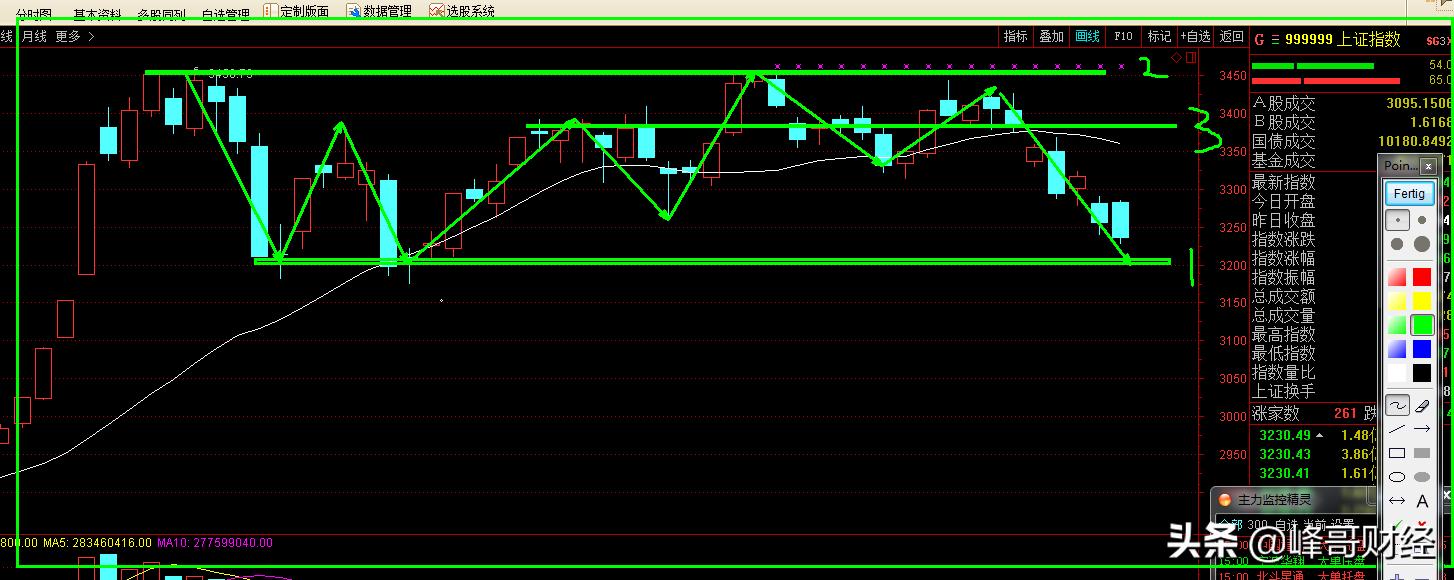
Task: Select the filled rectangle tool
Action: (x=1422, y=453)
